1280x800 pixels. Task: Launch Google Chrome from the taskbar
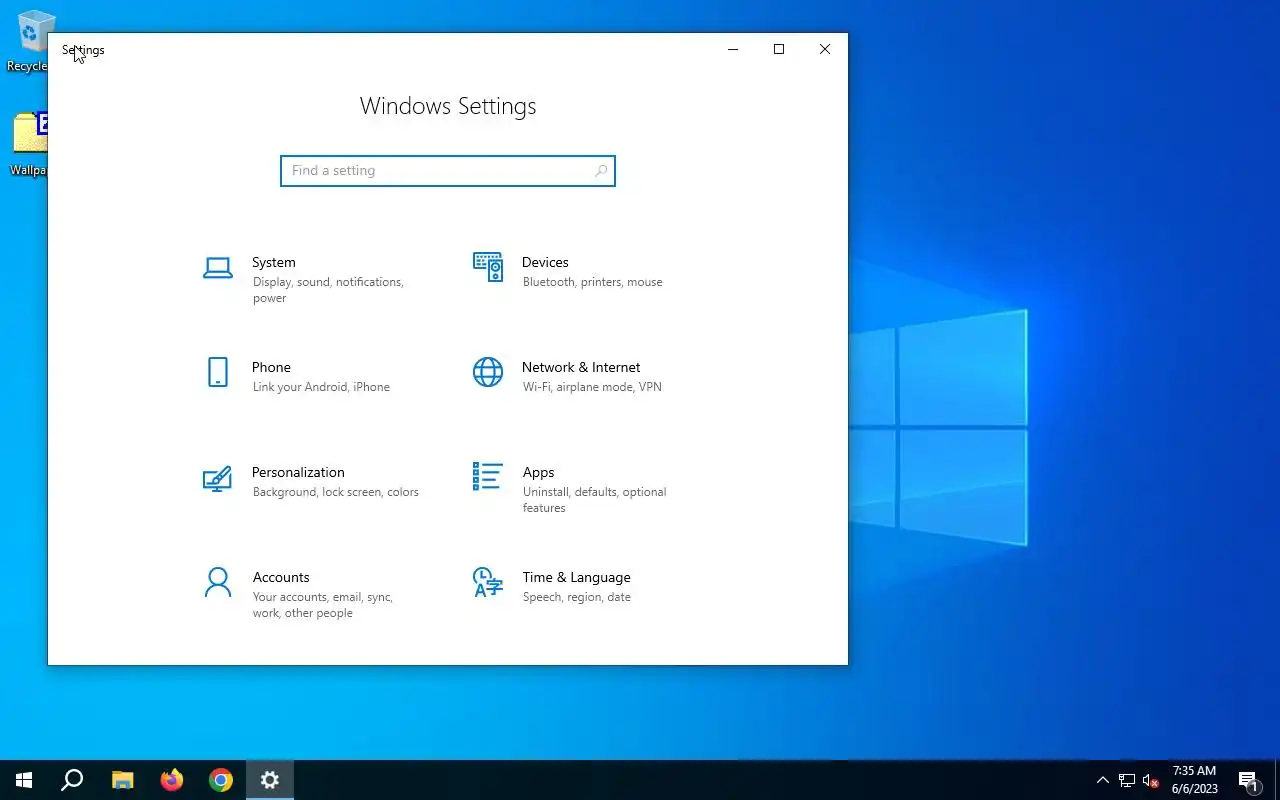(x=221, y=780)
